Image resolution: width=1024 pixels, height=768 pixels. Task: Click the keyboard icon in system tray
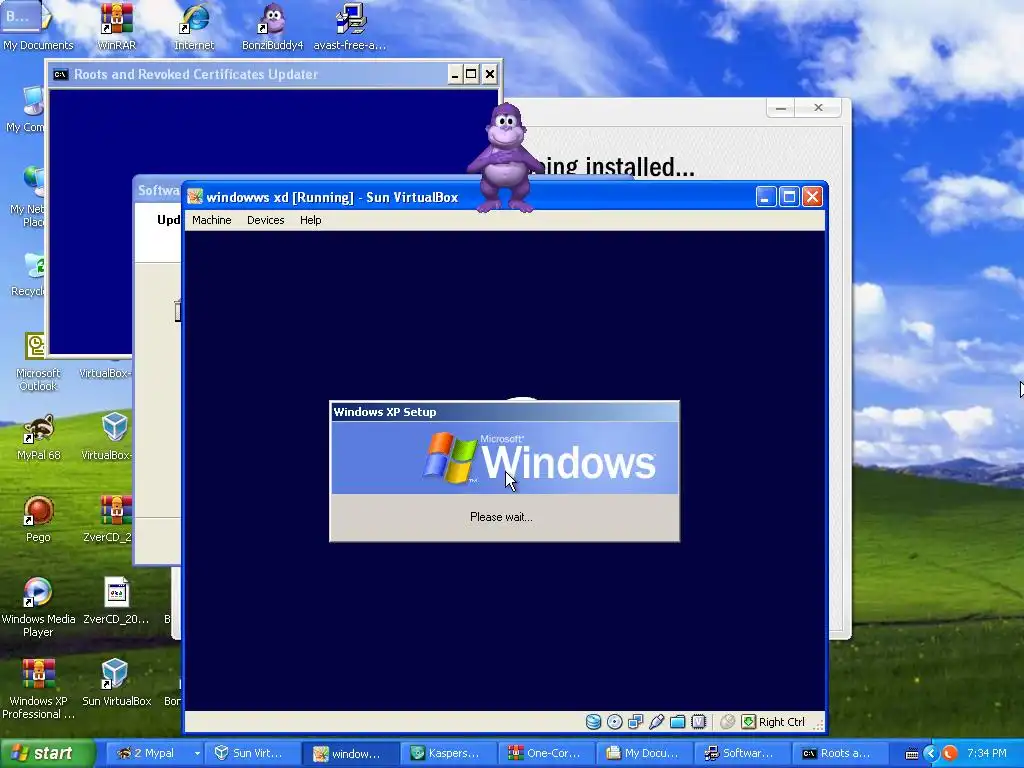[912, 754]
